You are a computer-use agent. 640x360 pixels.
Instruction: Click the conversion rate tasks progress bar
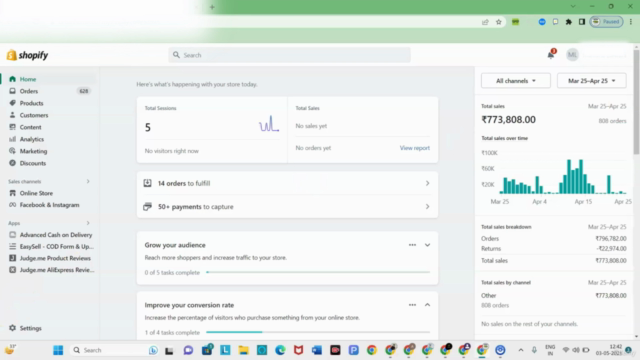[x=318, y=332]
